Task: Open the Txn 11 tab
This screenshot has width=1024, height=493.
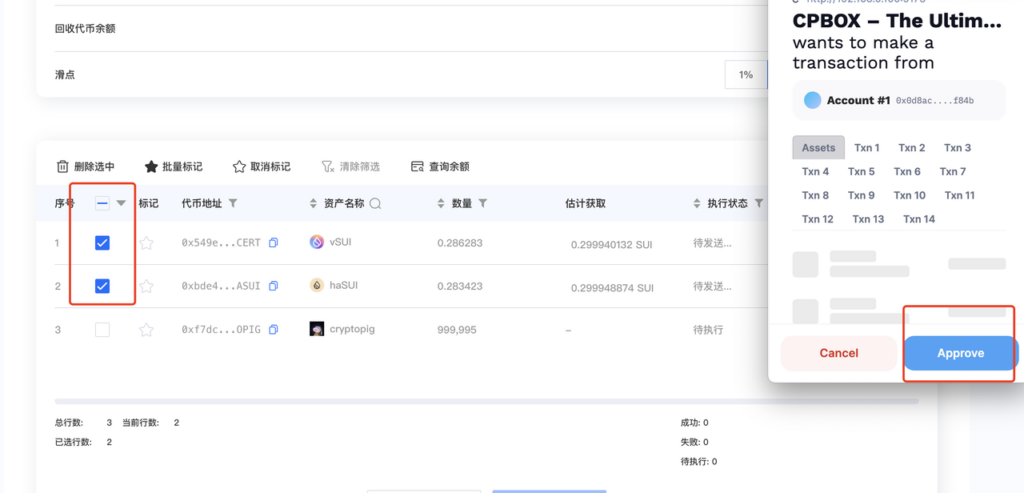Action: pos(960,195)
